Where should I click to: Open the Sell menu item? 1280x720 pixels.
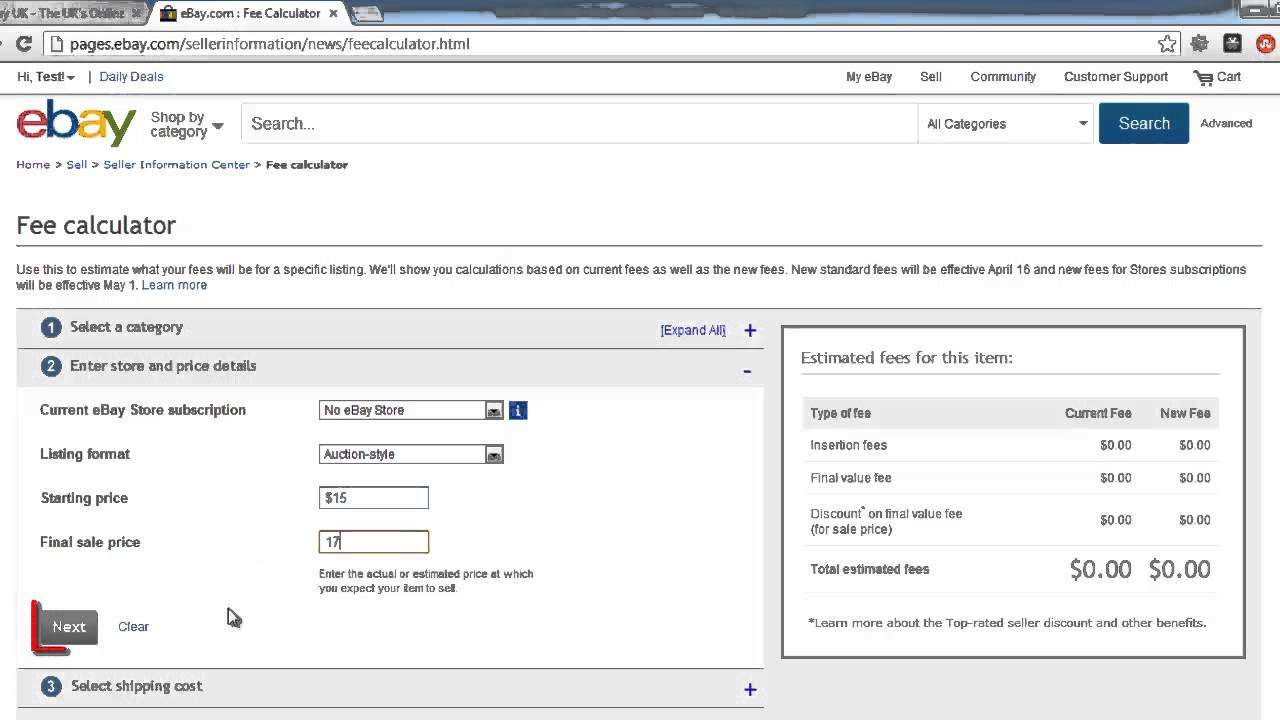[931, 77]
